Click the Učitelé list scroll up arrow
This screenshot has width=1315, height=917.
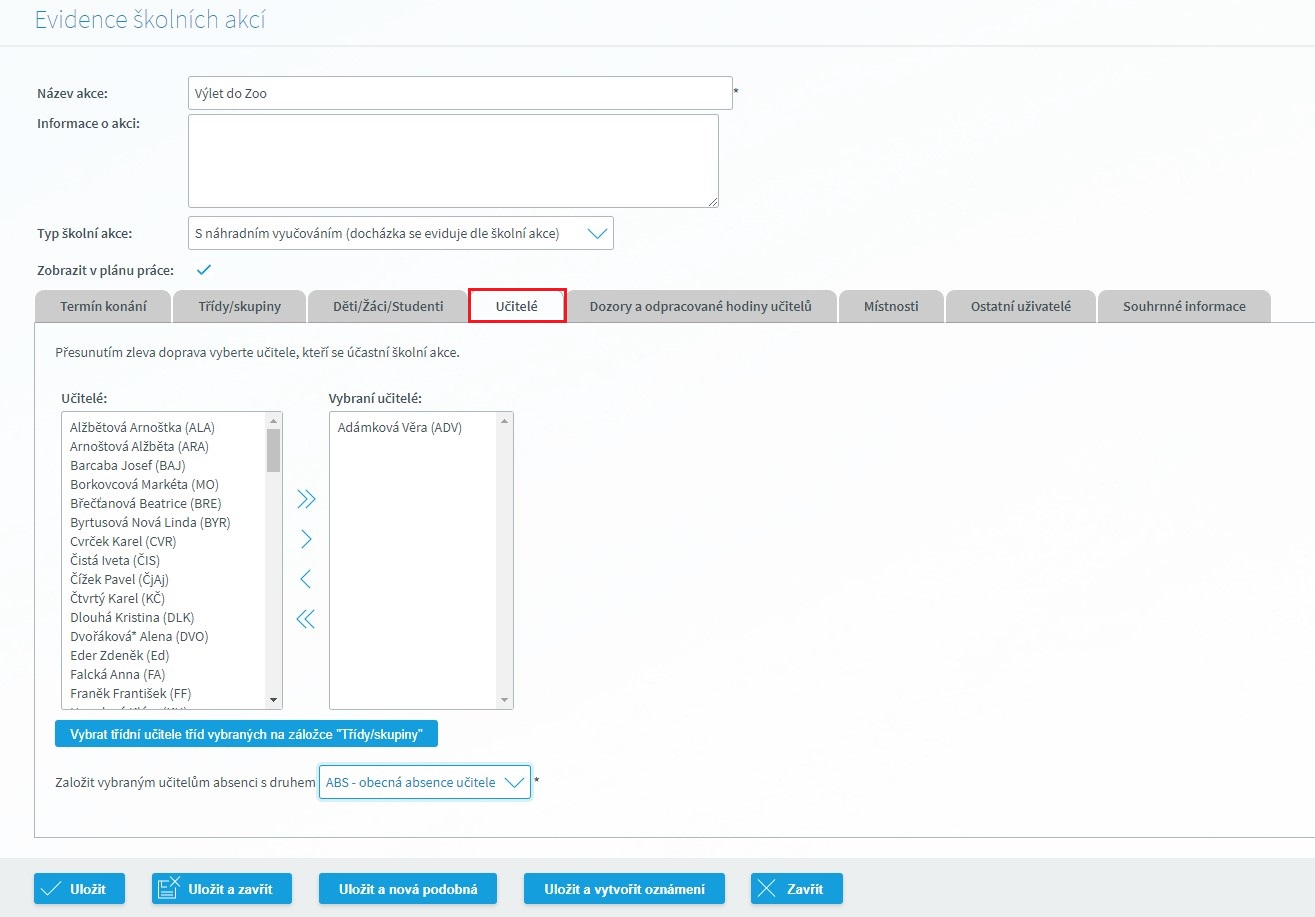coord(273,421)
